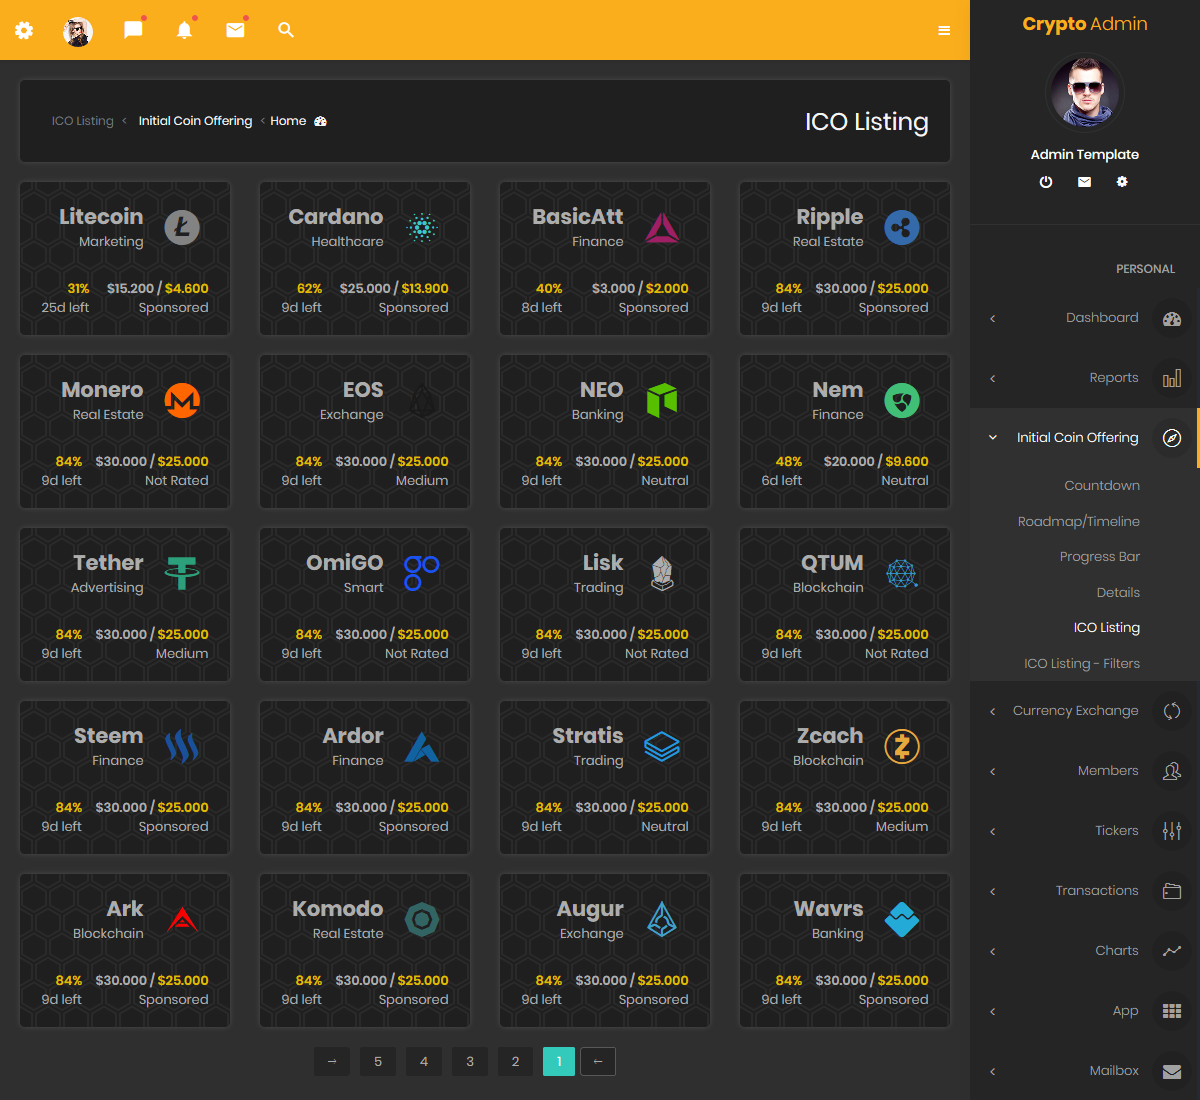Expand the Charts menu chevron
Viewport: 1200px width, 1100px height.
click(x=993, y=952)
